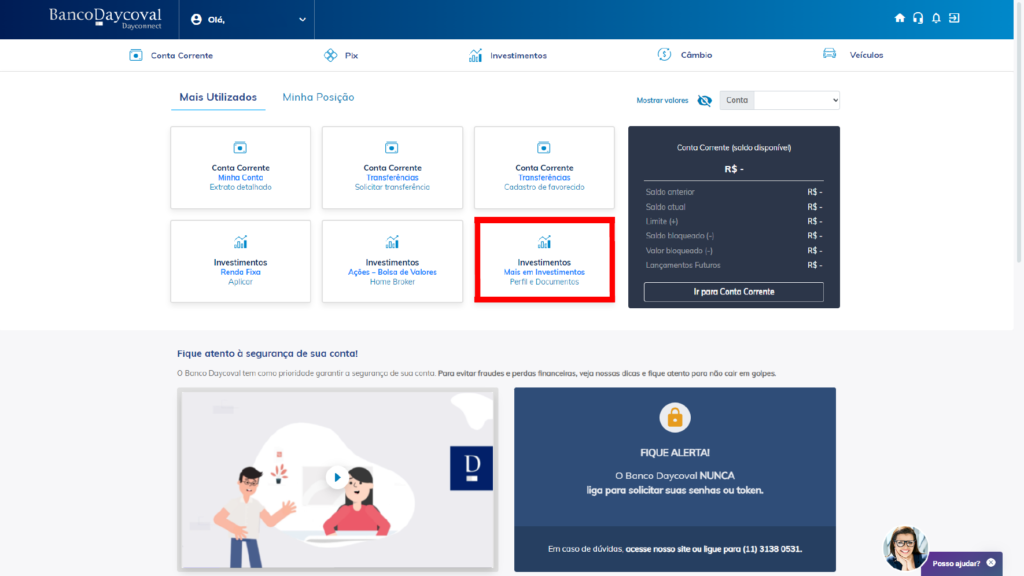1024x576 pixels.
Task: Click Ir para Conta Corrente button
Action: click(x=733, y=292)
